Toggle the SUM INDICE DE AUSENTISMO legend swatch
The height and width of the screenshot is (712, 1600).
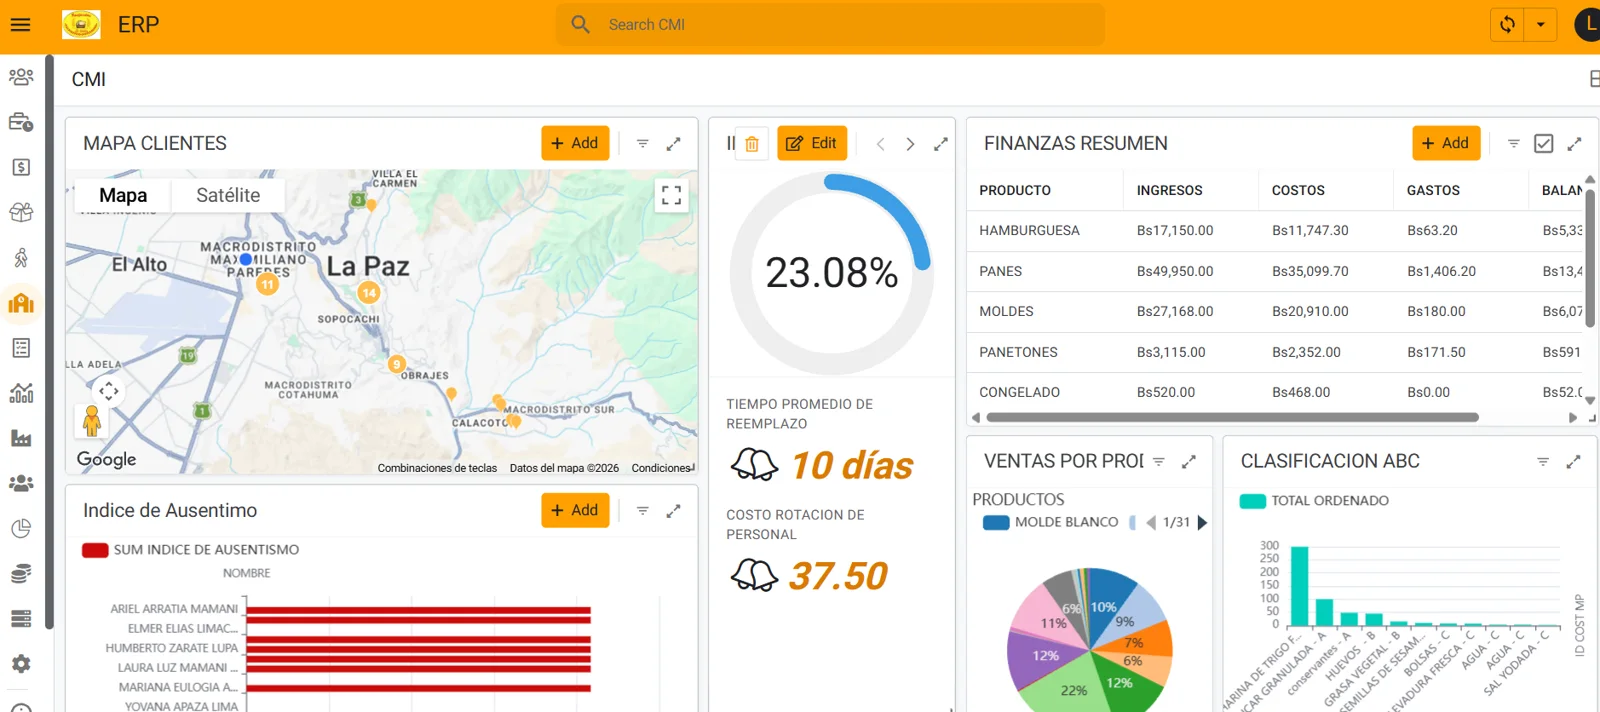tap(95, 550)
